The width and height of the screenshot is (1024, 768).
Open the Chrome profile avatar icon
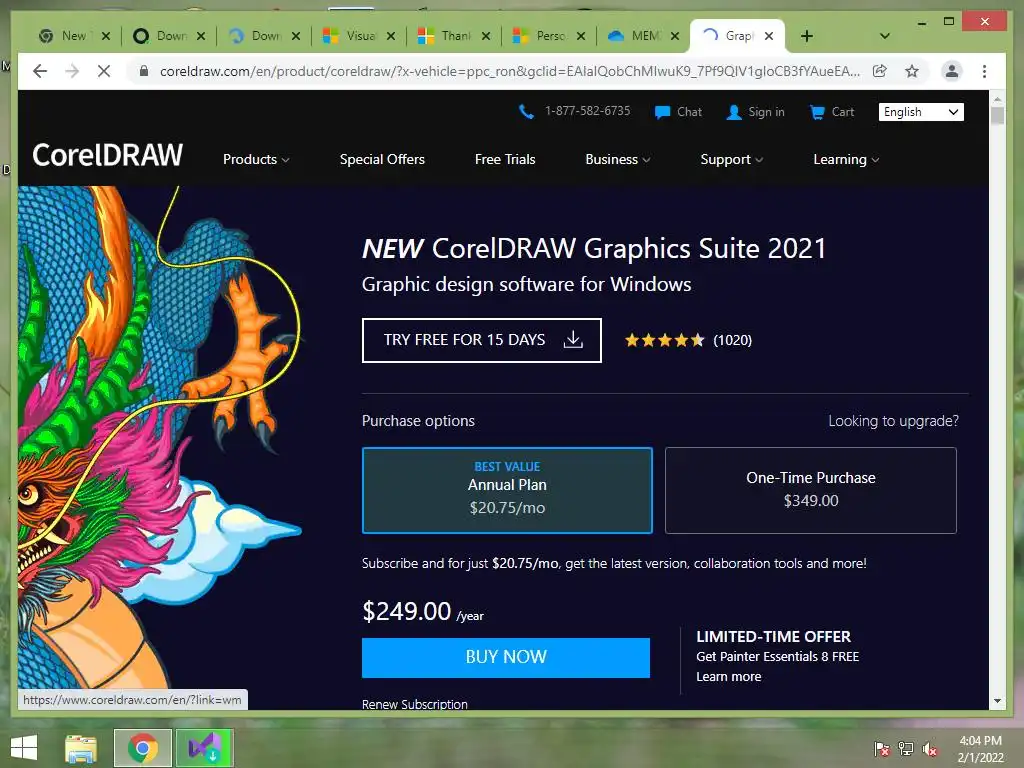952,71
